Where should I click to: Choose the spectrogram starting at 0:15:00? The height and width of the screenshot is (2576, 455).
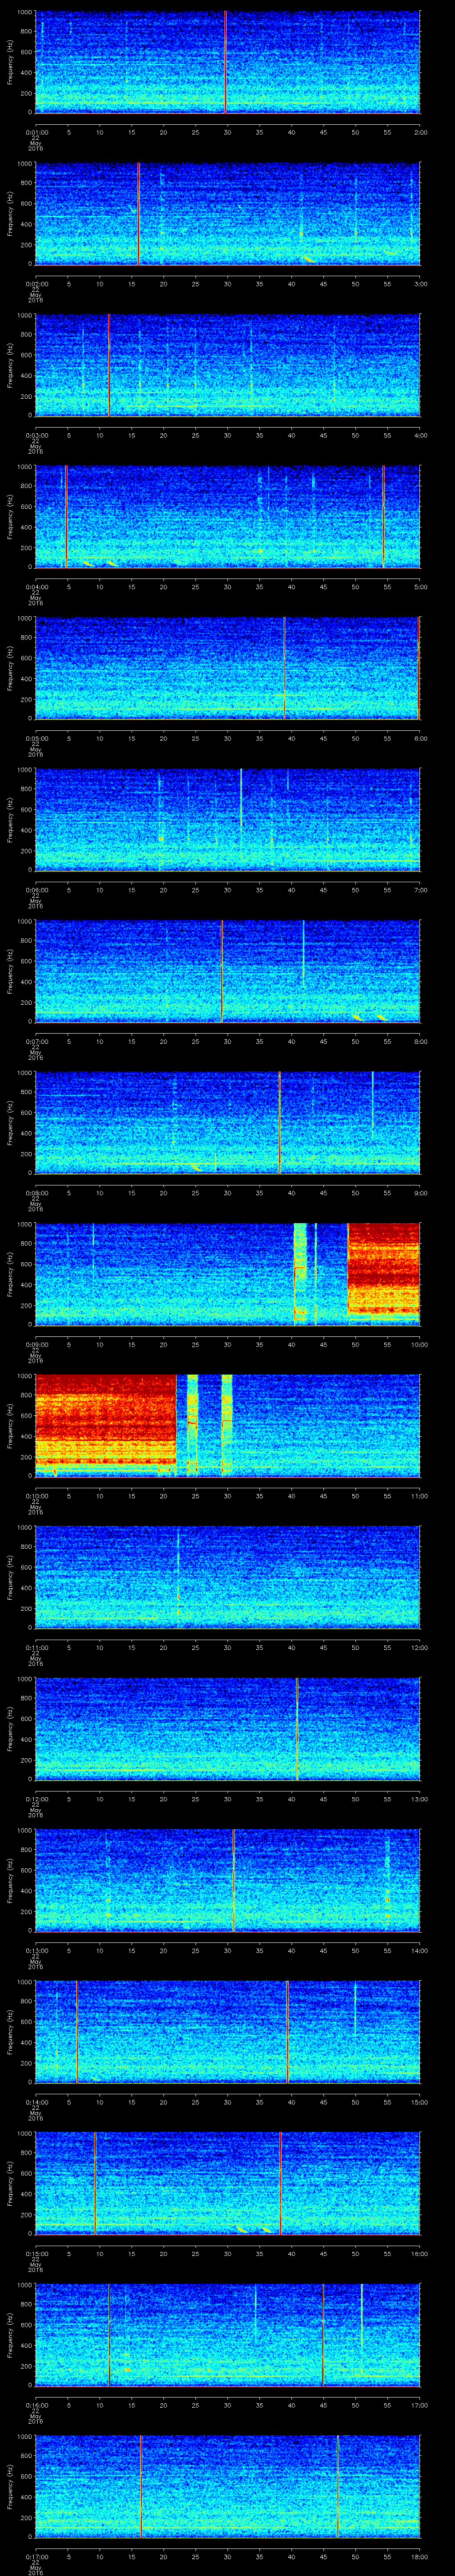click(x=228, y=2183)
